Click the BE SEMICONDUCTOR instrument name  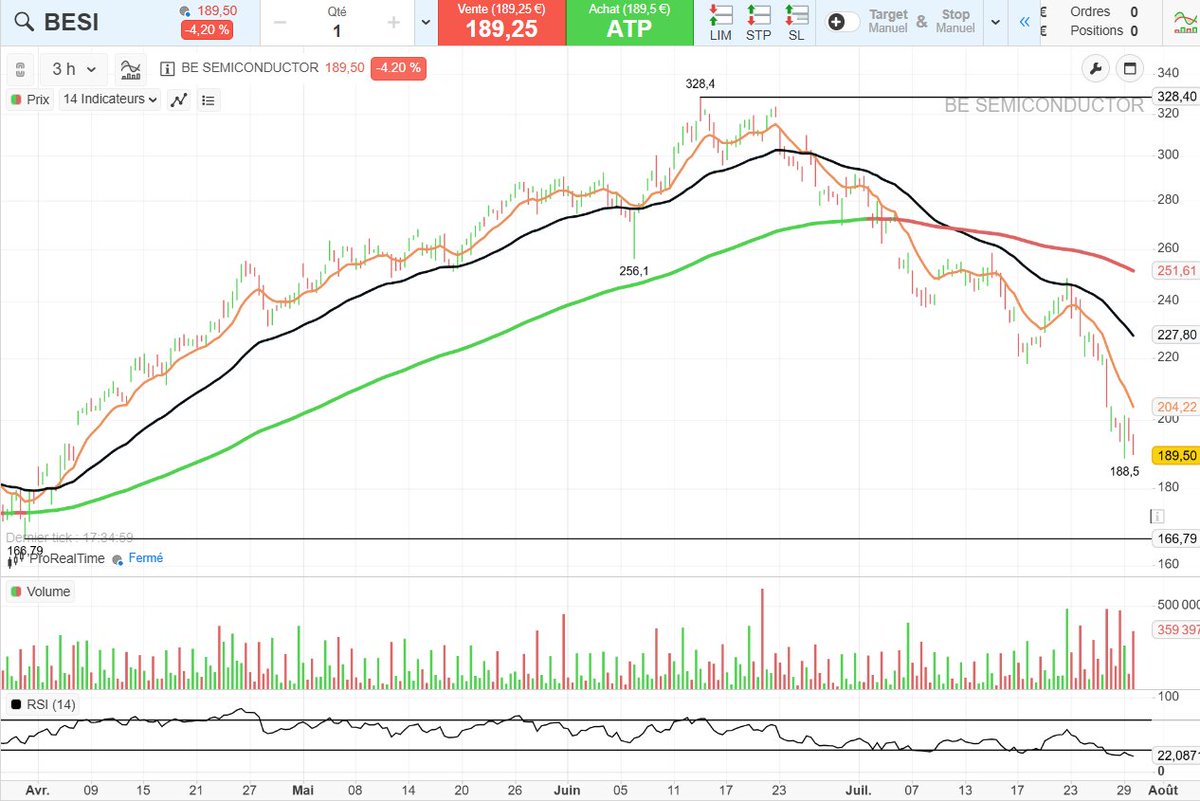pos(250,69)
